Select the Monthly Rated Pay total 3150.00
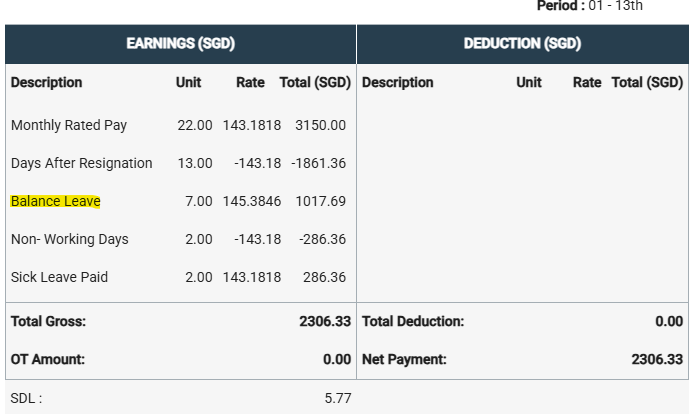697x415 pixels. click(x=320, y=125)
